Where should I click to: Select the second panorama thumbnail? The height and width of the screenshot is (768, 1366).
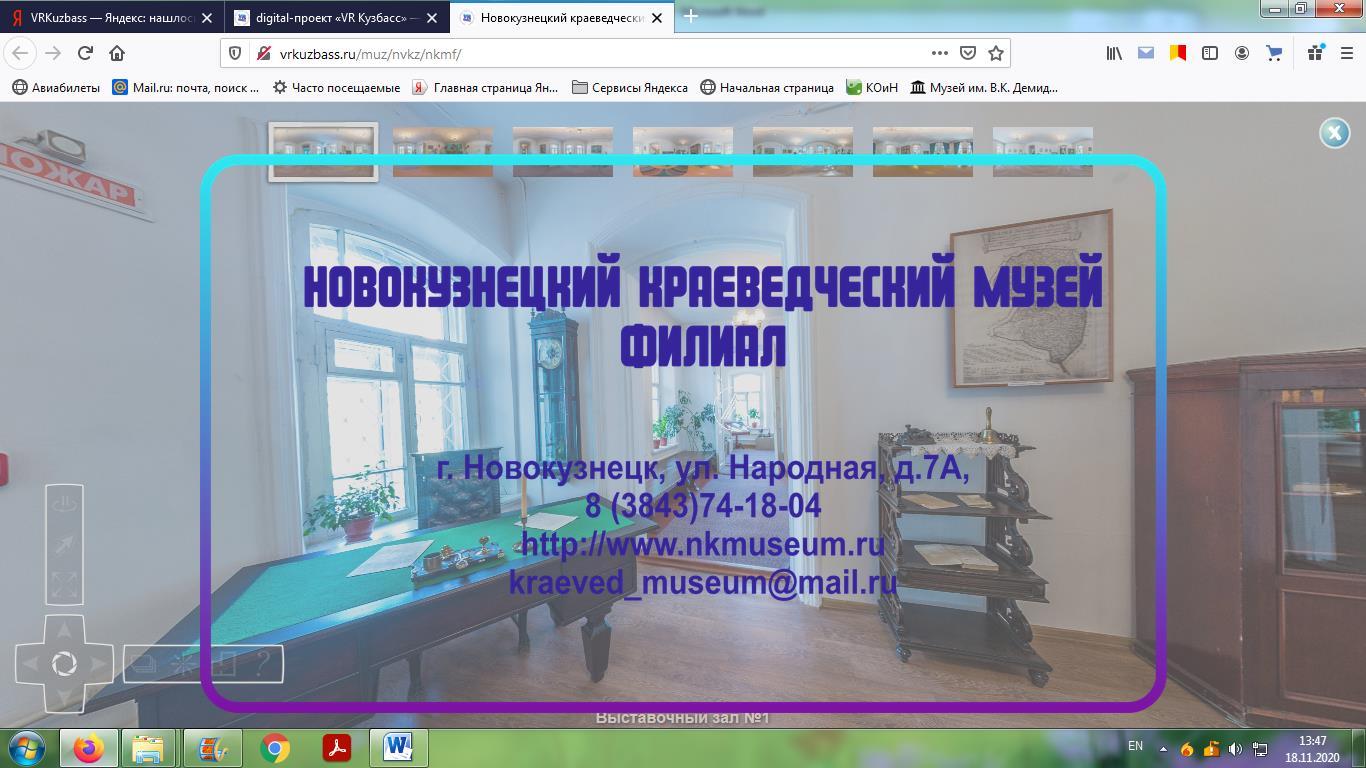pyautogui.click(x=443, y=152)
